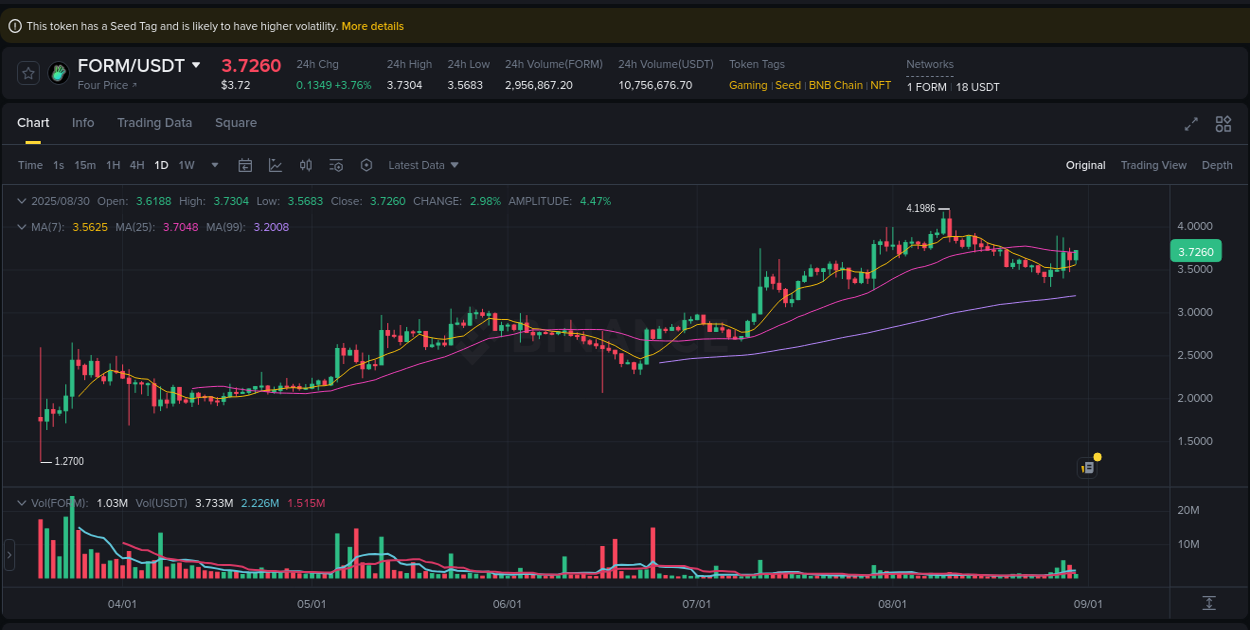Open the Depth chart view

tap(1217, 164)
